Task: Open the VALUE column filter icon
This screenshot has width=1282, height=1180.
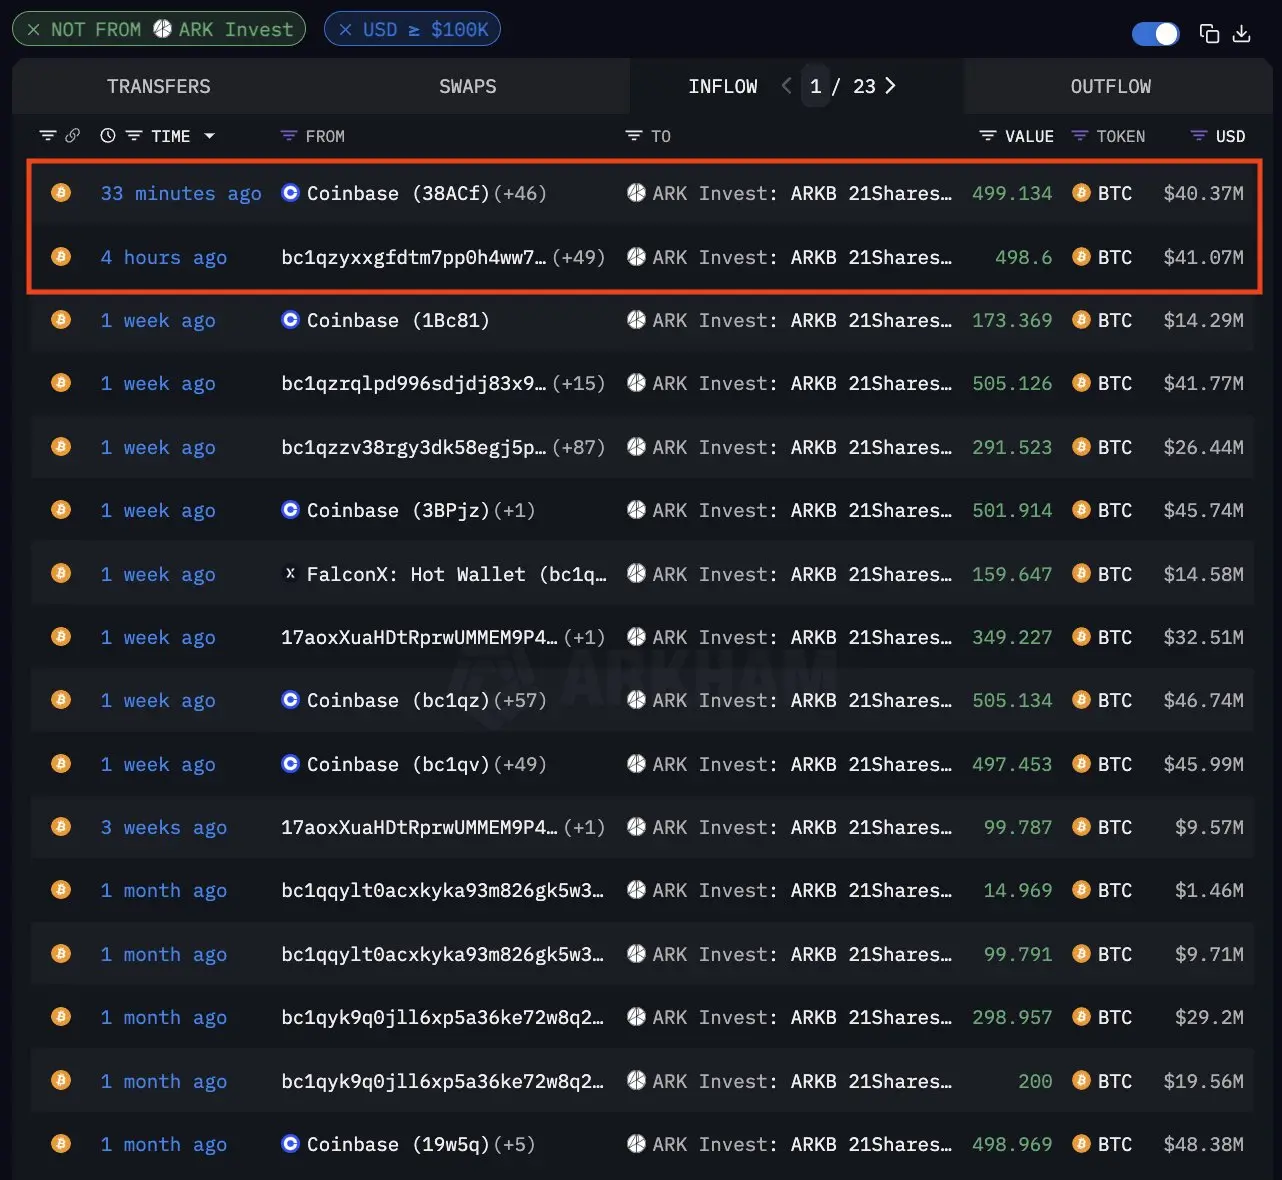Action: click(987, 136)
